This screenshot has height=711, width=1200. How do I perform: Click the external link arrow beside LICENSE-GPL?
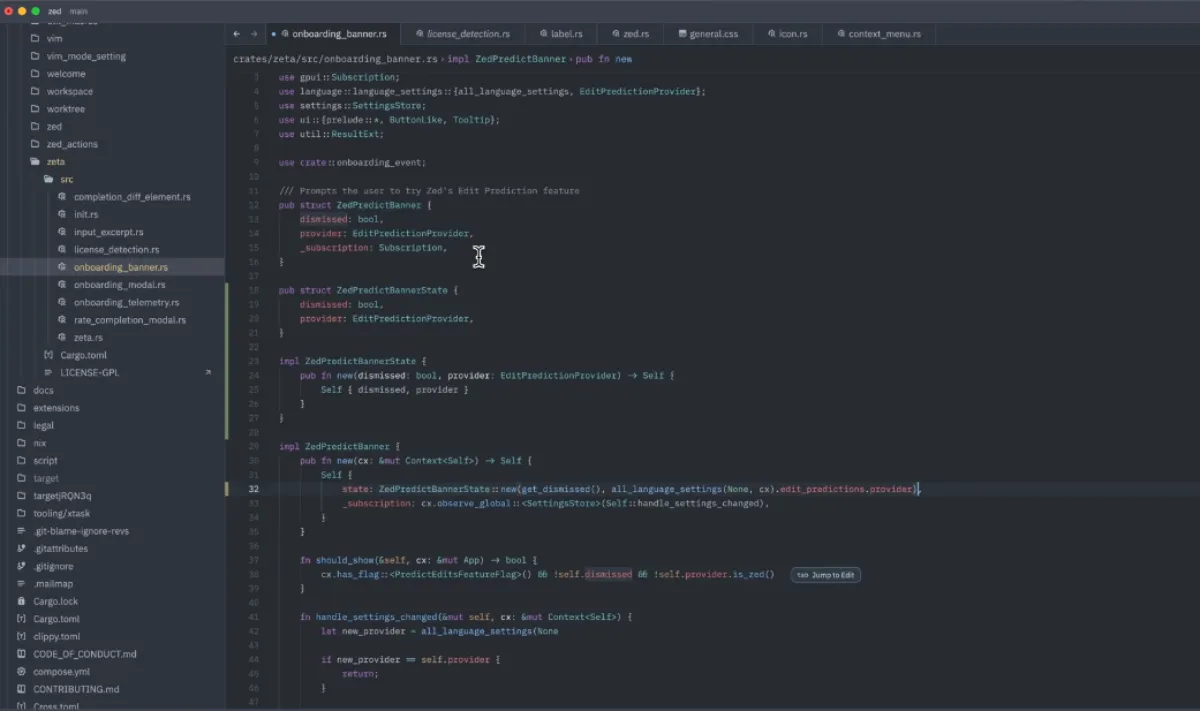coord(208,372)
